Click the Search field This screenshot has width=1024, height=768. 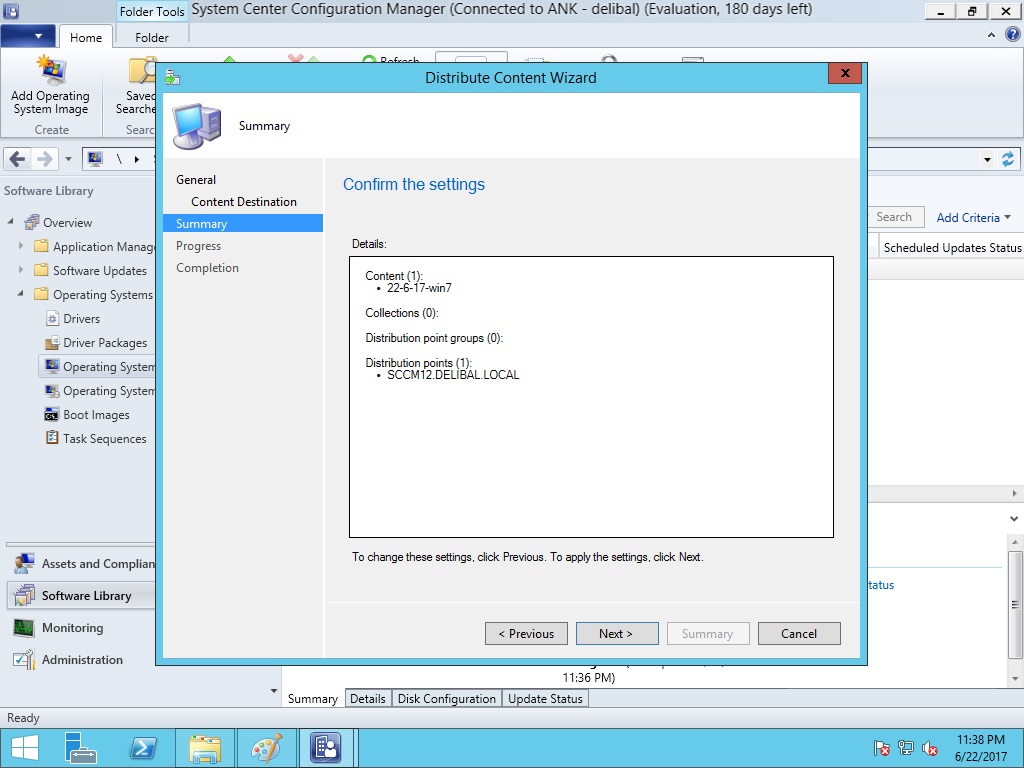point(893,217)
